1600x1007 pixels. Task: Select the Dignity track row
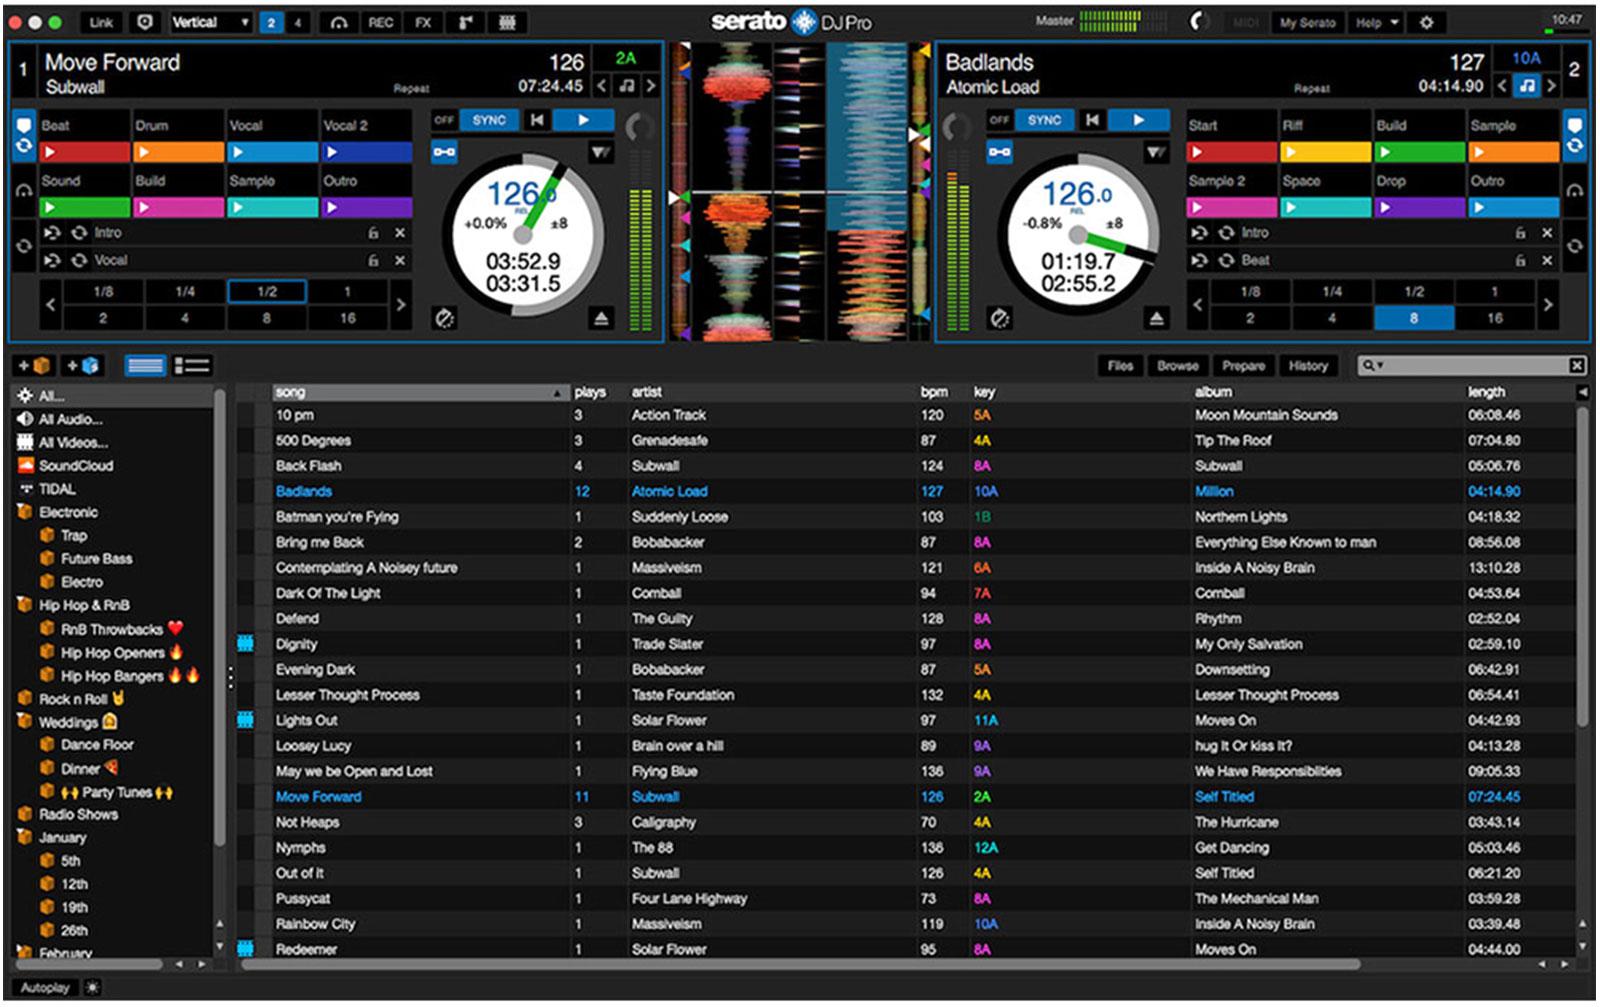pos(905,644)
